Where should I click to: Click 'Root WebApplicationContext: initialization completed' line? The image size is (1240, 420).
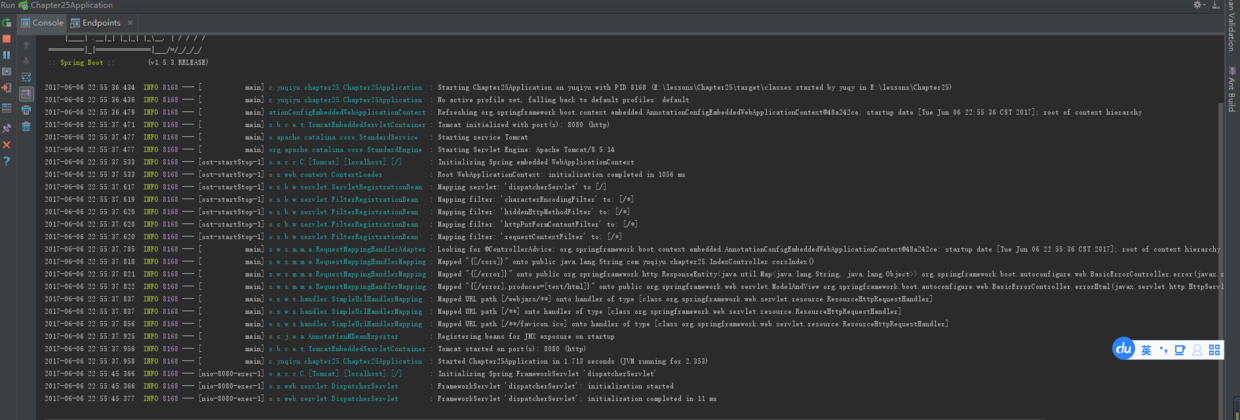(x=561, y=174)
